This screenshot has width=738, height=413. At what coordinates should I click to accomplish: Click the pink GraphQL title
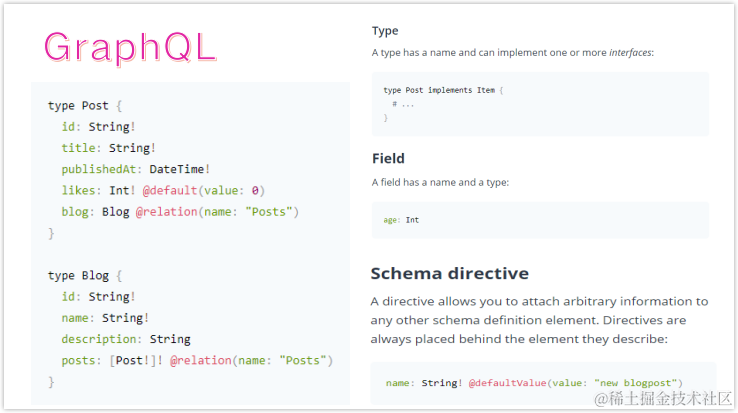[x=130, y=49]
